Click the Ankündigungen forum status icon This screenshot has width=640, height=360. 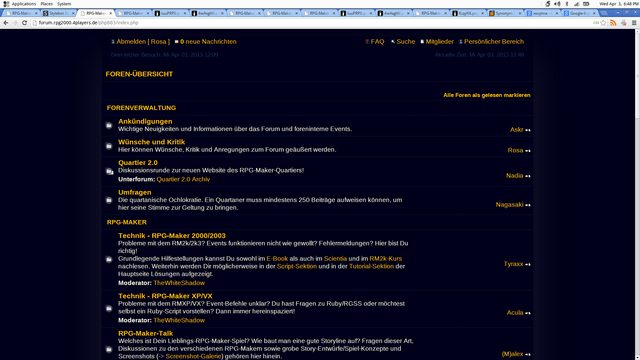(109, 125)
